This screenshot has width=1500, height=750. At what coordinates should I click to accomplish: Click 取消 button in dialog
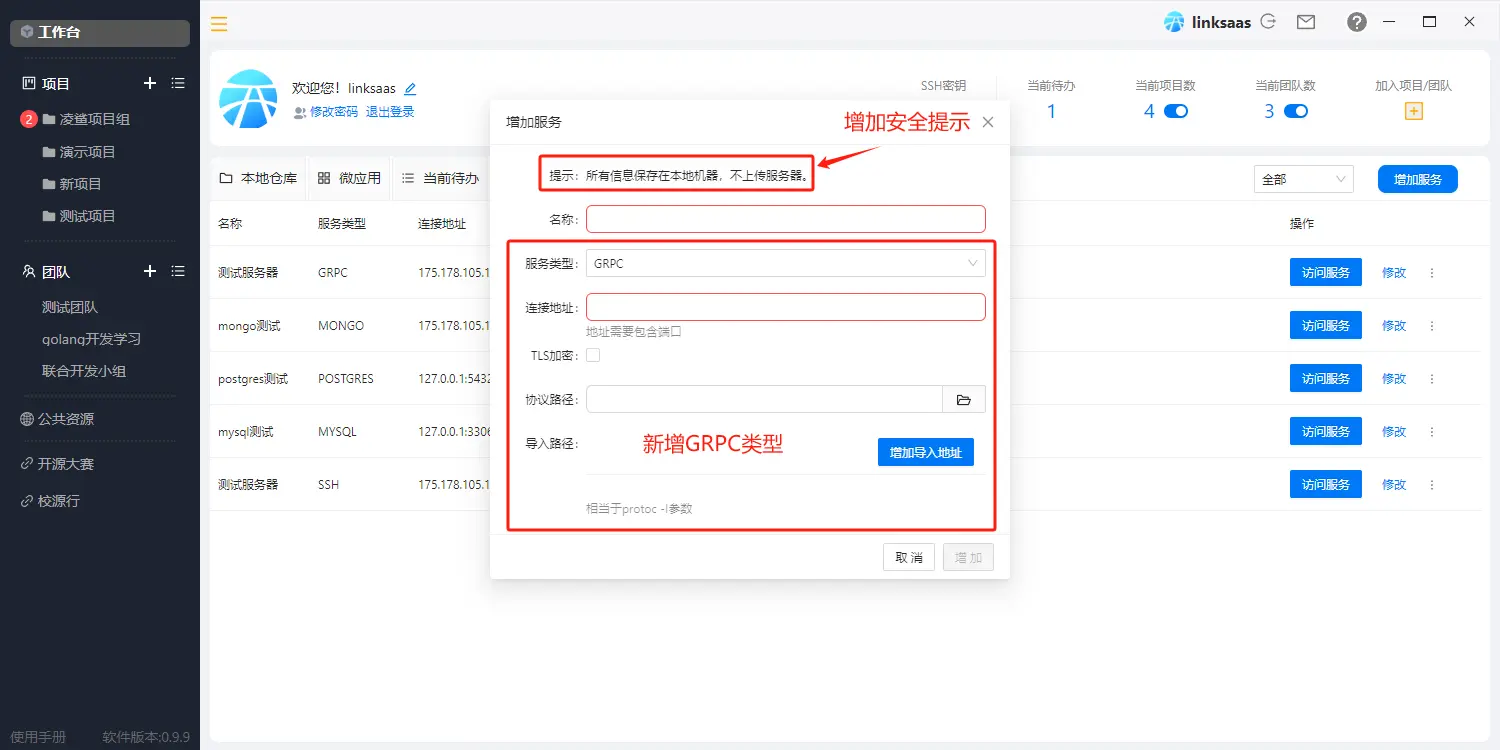909,557
